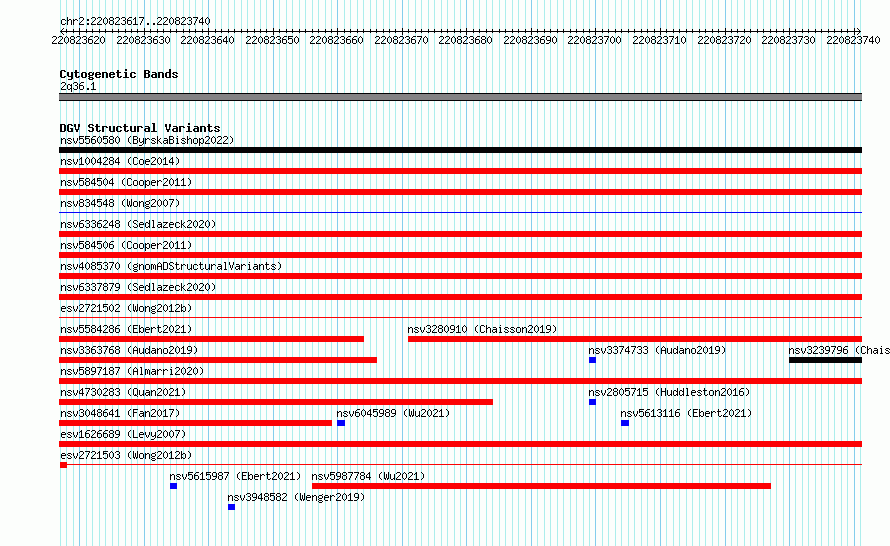Select the red nsv3280910 variant bar
This screenshot has width=890, height=546.
tap(635, 339)
